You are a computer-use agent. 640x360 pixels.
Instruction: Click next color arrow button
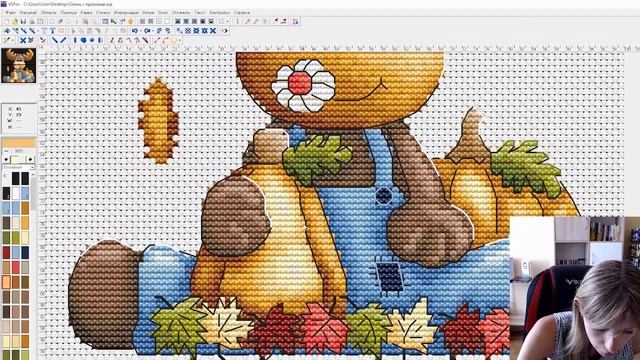tap(31, 160)
